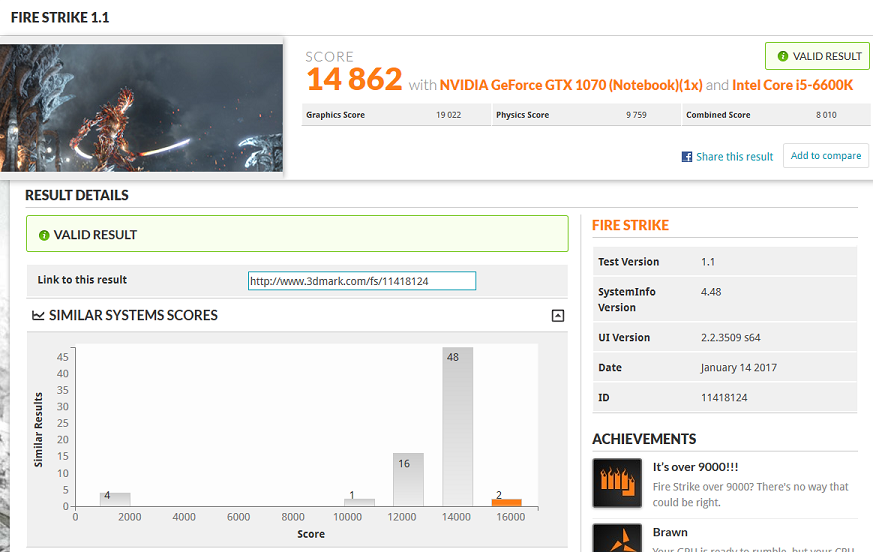Click the overall score 14 862
Viewport: 873px width, 552px height.
pyautogui.click(x=354, y=79)
